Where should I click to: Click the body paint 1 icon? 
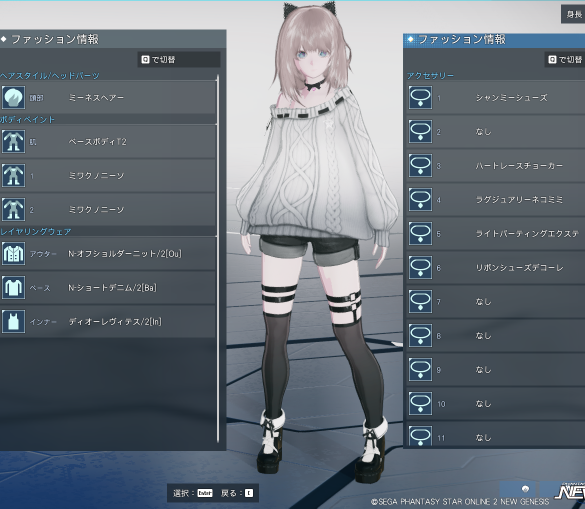point(13,175)
